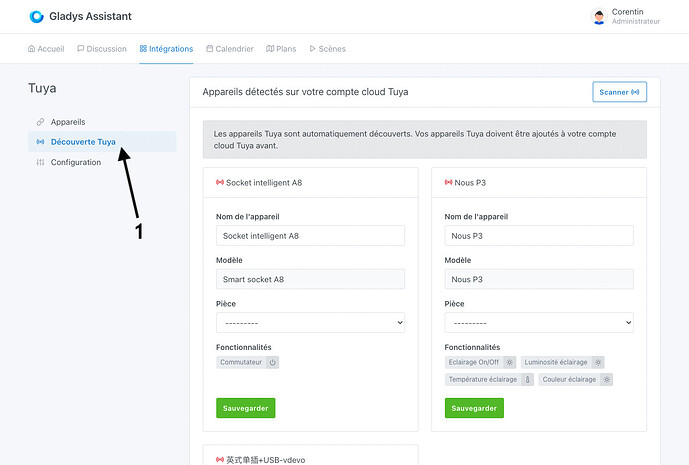Image resolution: width=689 pixels, height=465 pixels.
Task: Click the Nous P3 device name field
Action: pyautogui.click(x=539, y=236)
